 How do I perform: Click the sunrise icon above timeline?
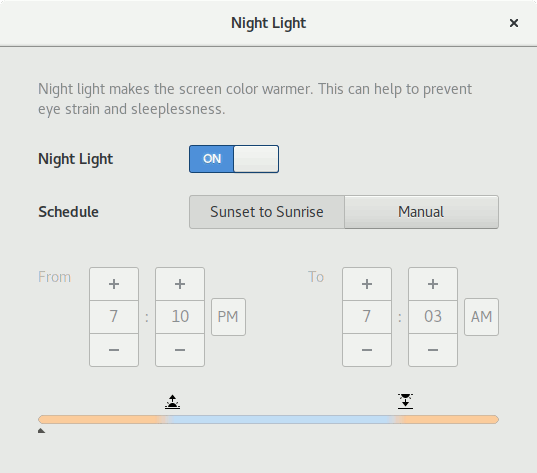click(172, 402)
